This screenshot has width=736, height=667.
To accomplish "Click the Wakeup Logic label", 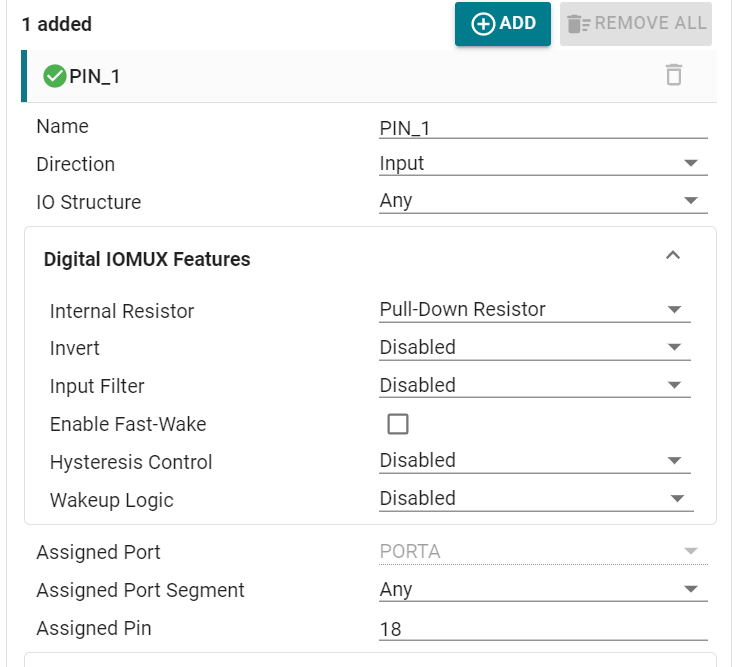I will tap(112, 500).
